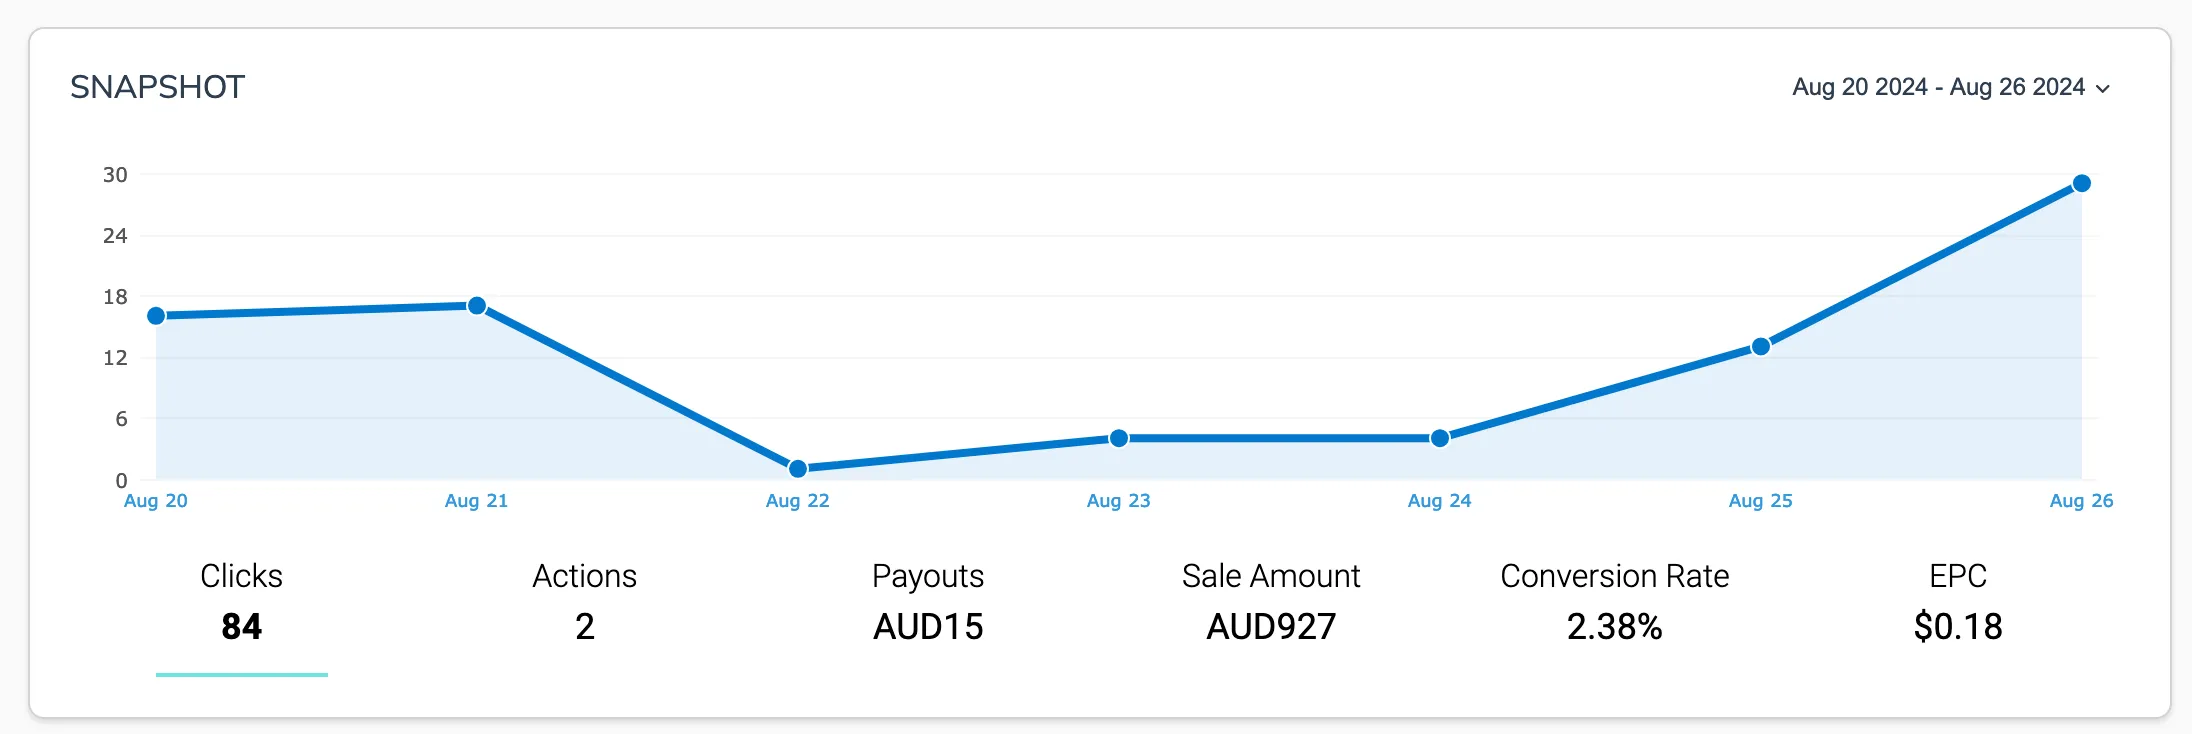
Task: Click the Aug 25 chart marker
Action: click(x=1760, y=346)
